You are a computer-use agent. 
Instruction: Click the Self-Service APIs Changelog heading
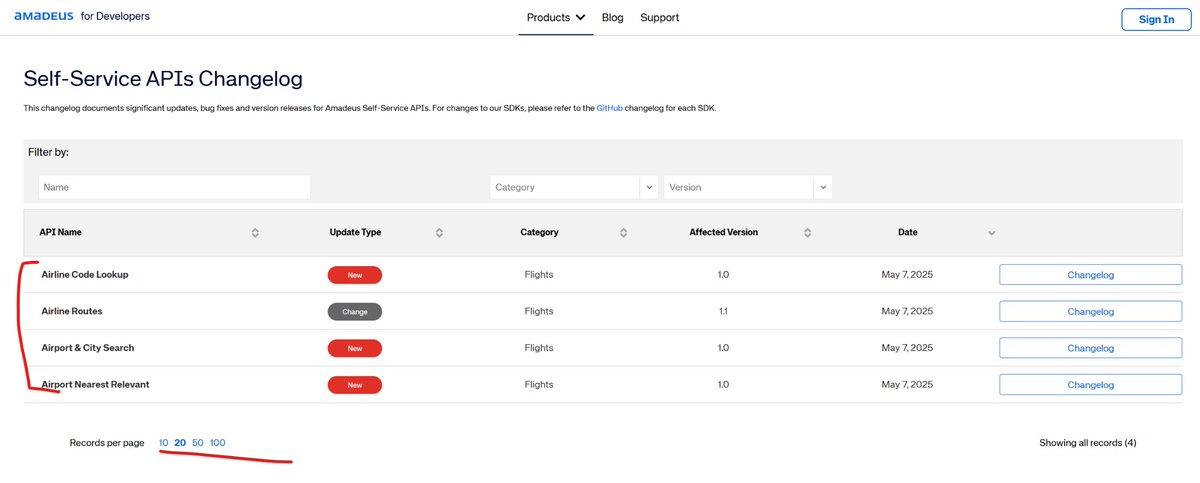pos(163,77)
